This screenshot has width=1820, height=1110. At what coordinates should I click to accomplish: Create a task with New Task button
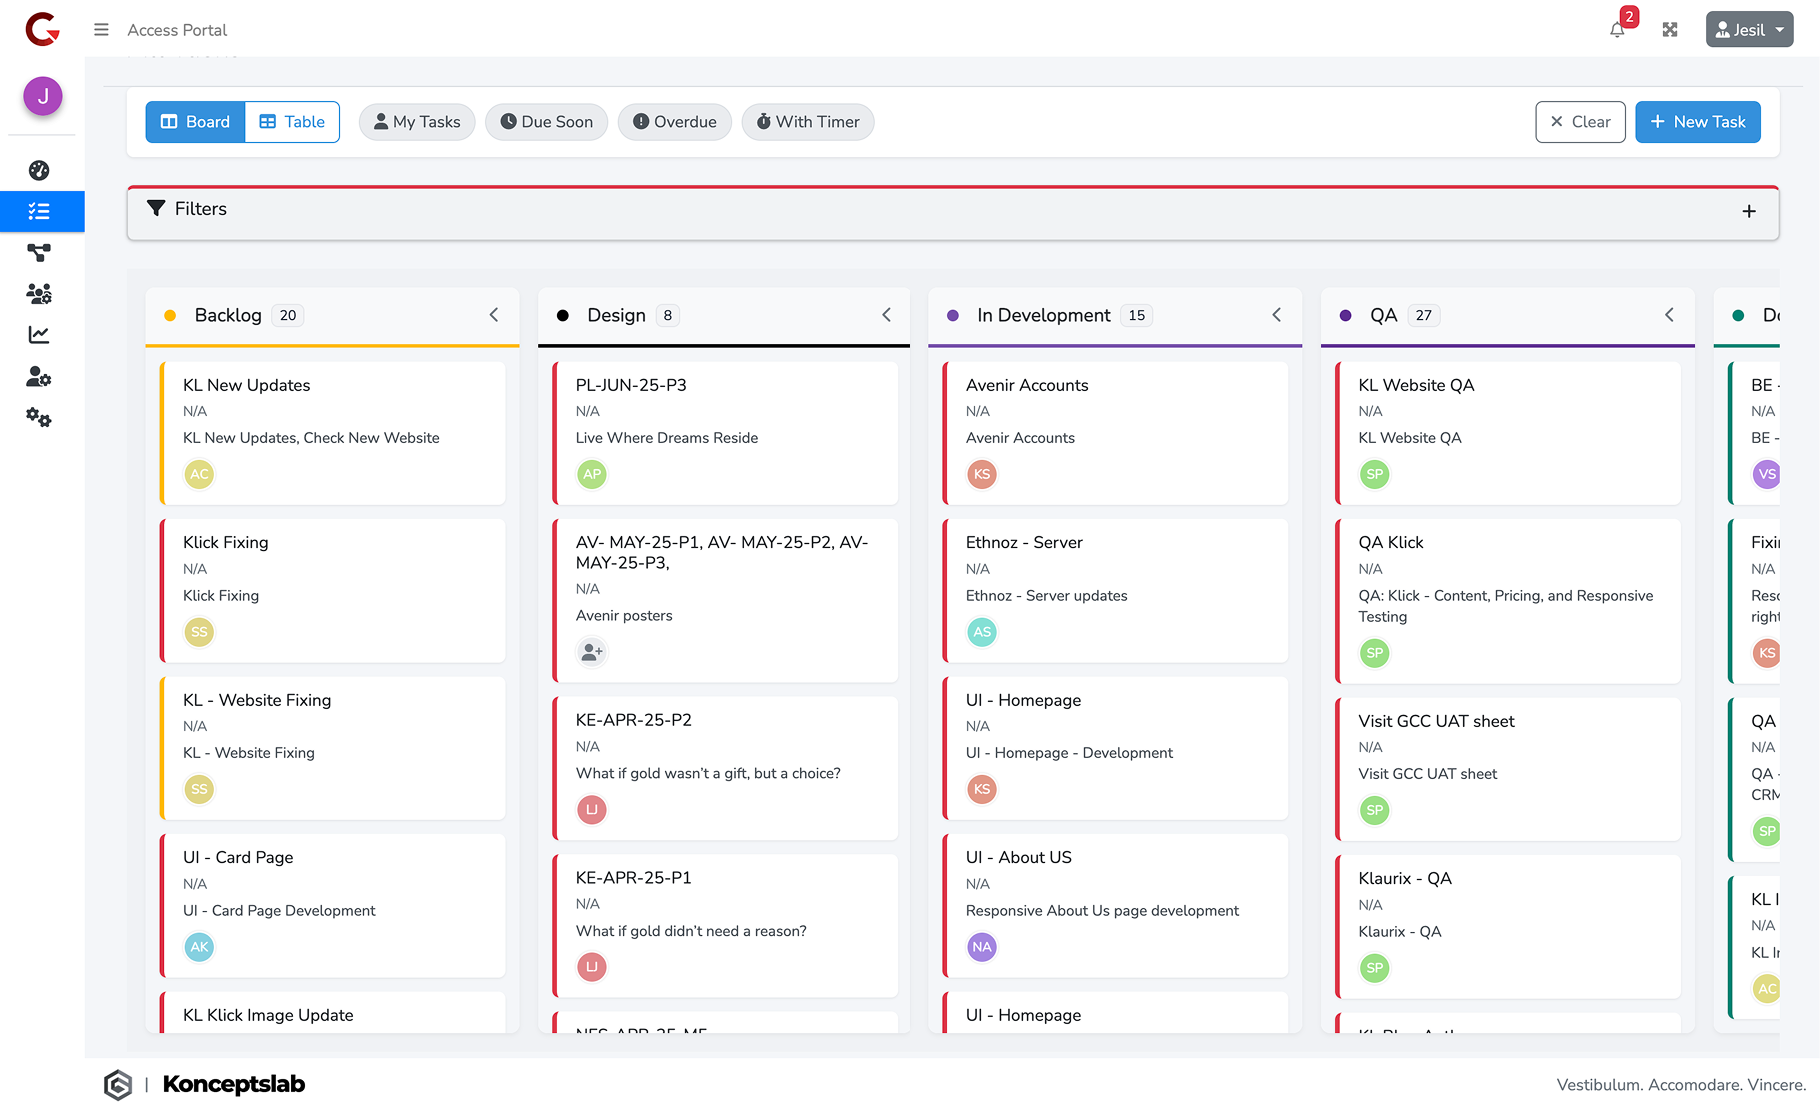pos(1697,121)
